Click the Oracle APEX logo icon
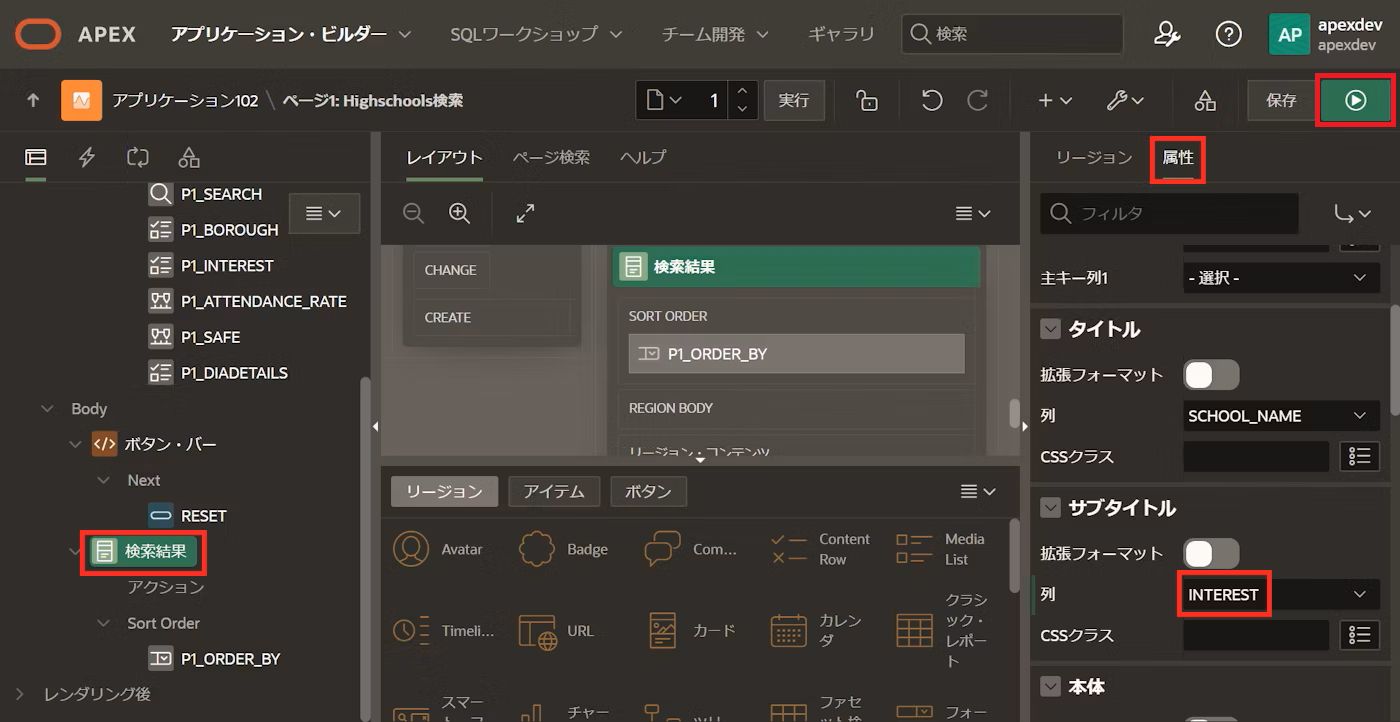1400x722 pixels. [x=37, y=34]
